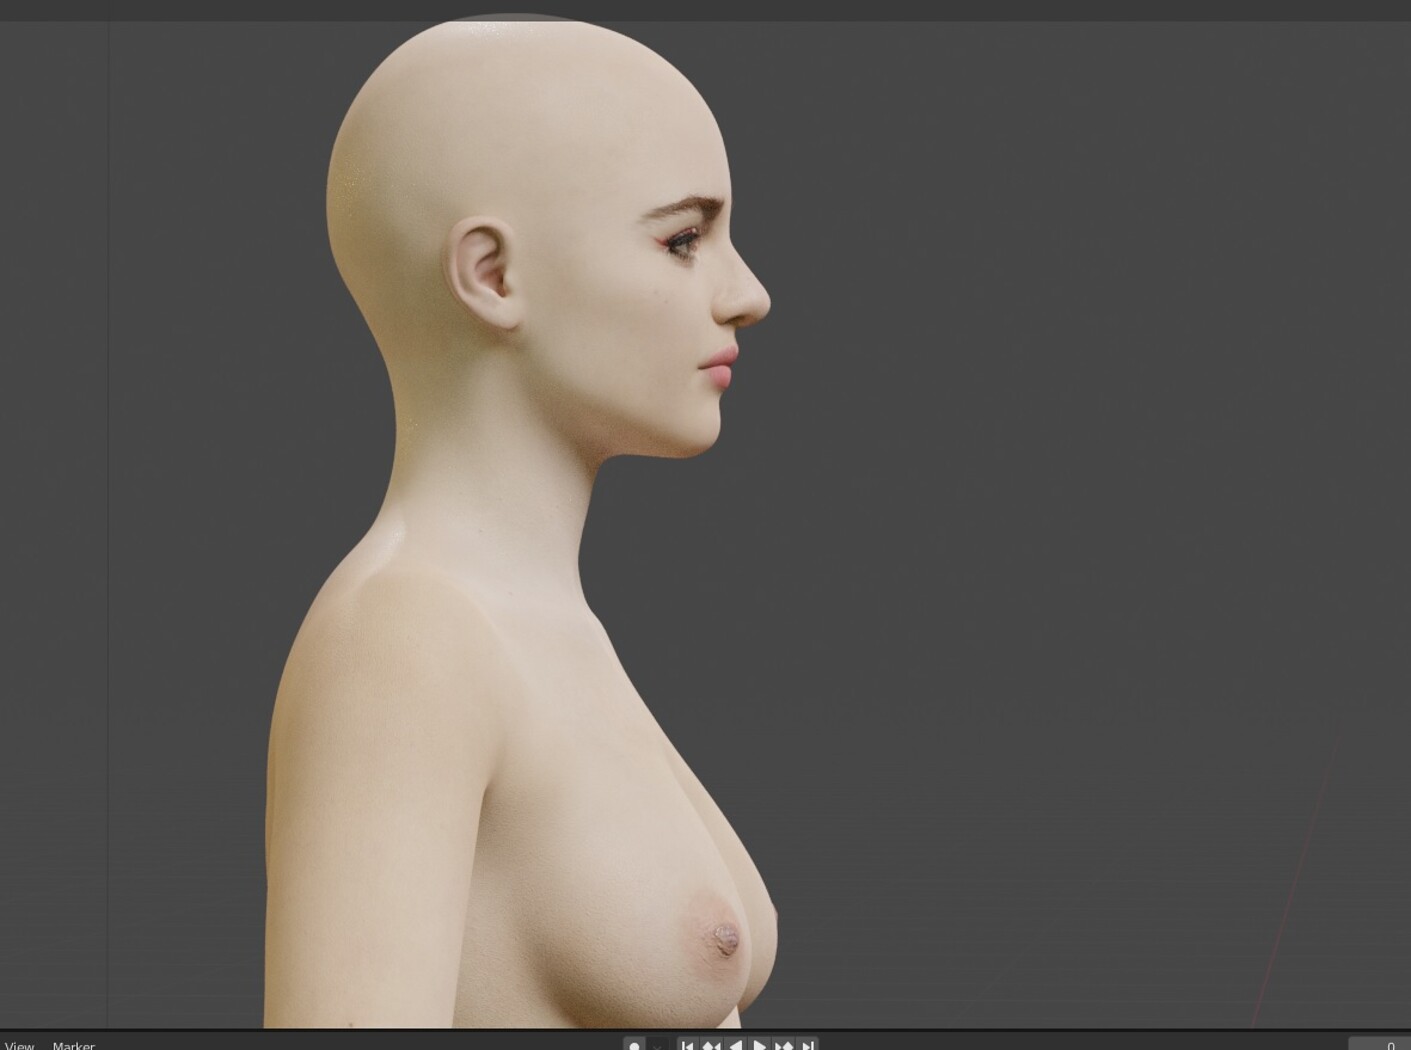
Task: Play the animation forward
Action: (759, 1045)
